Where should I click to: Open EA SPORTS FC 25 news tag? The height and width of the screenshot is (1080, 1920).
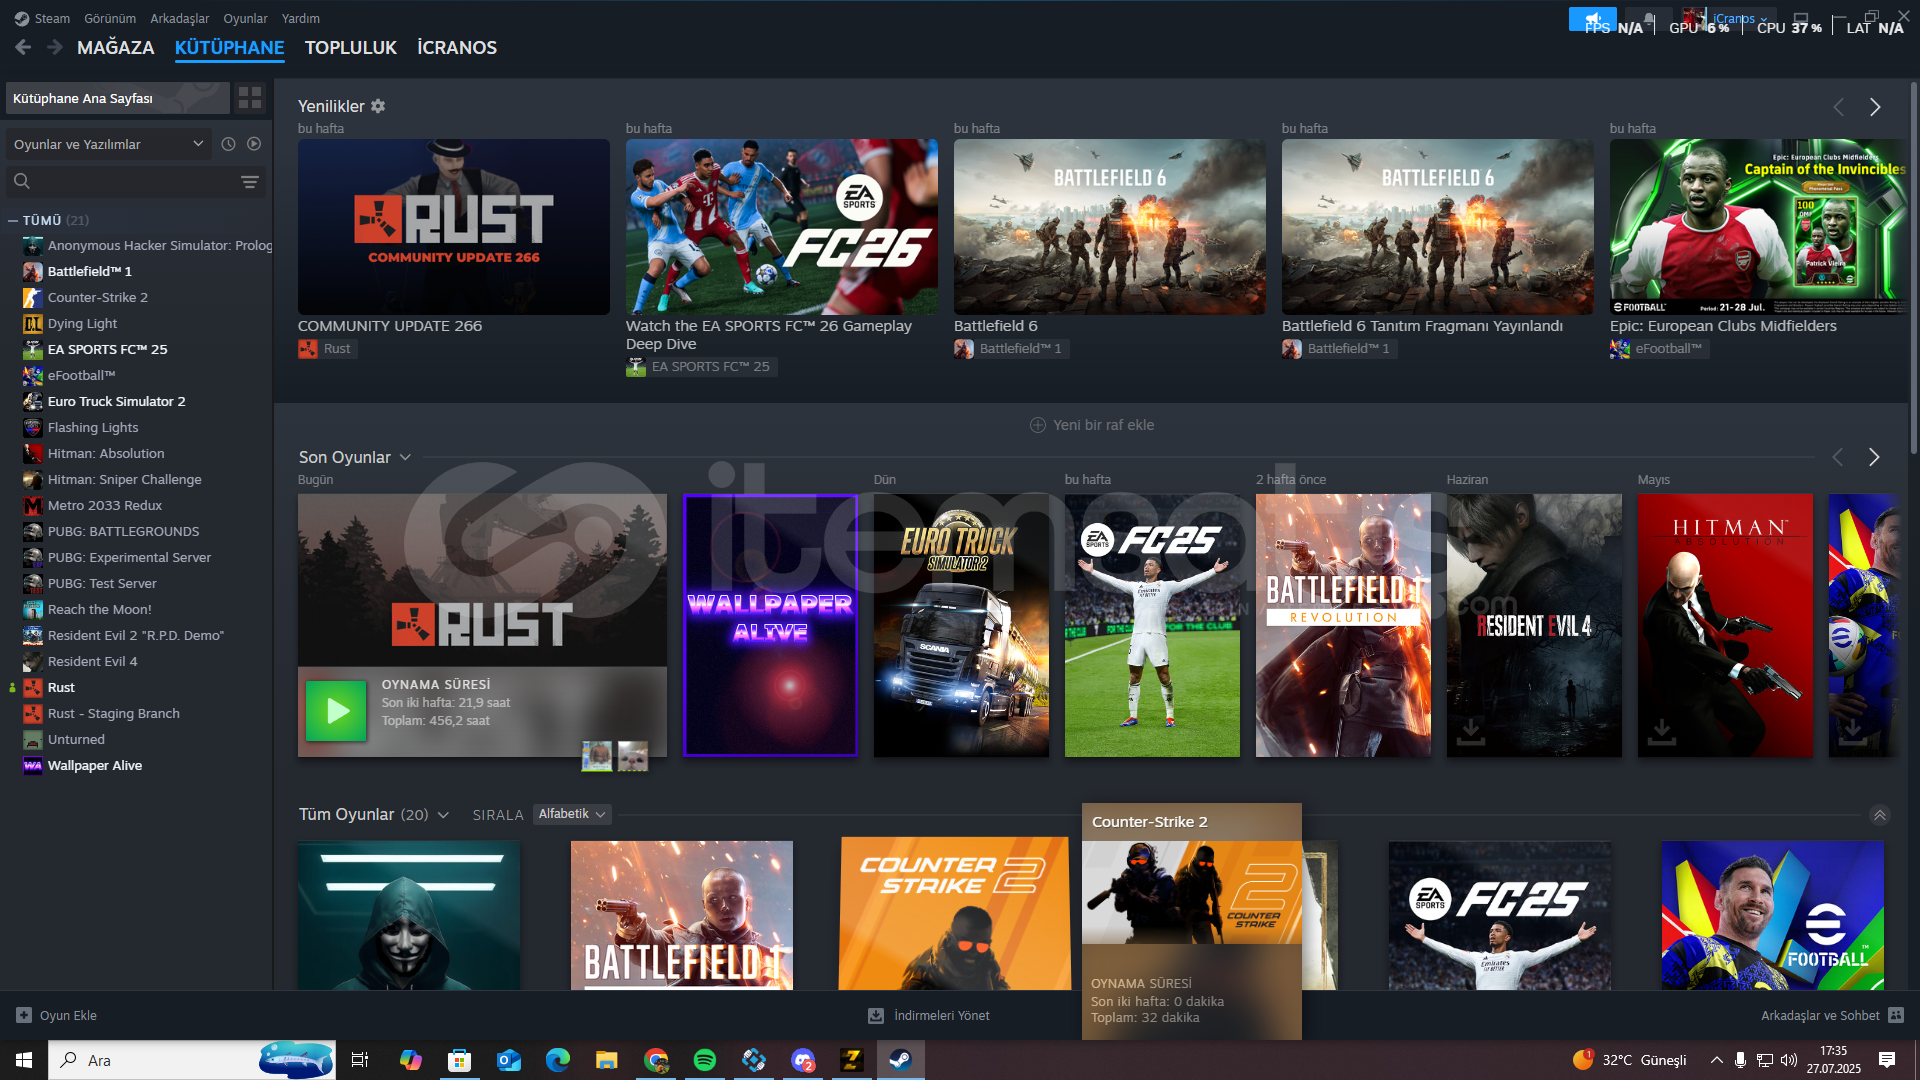(700, 367)
